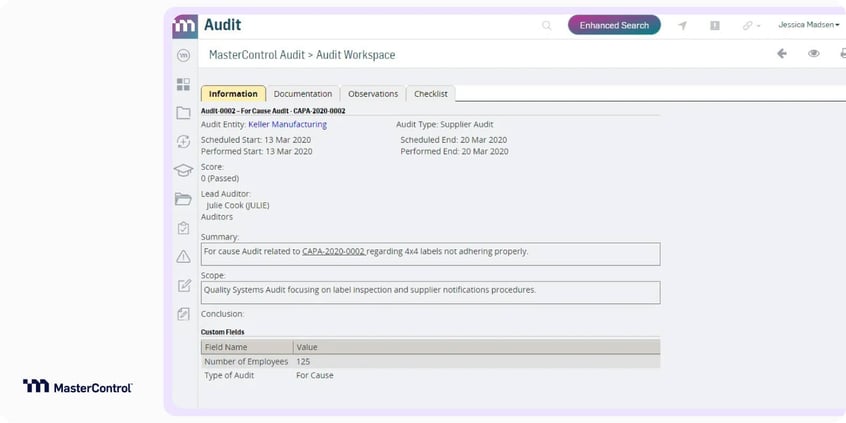846x423 pixels.
Task: Select the Information tab
Action: tap(233, 93)
